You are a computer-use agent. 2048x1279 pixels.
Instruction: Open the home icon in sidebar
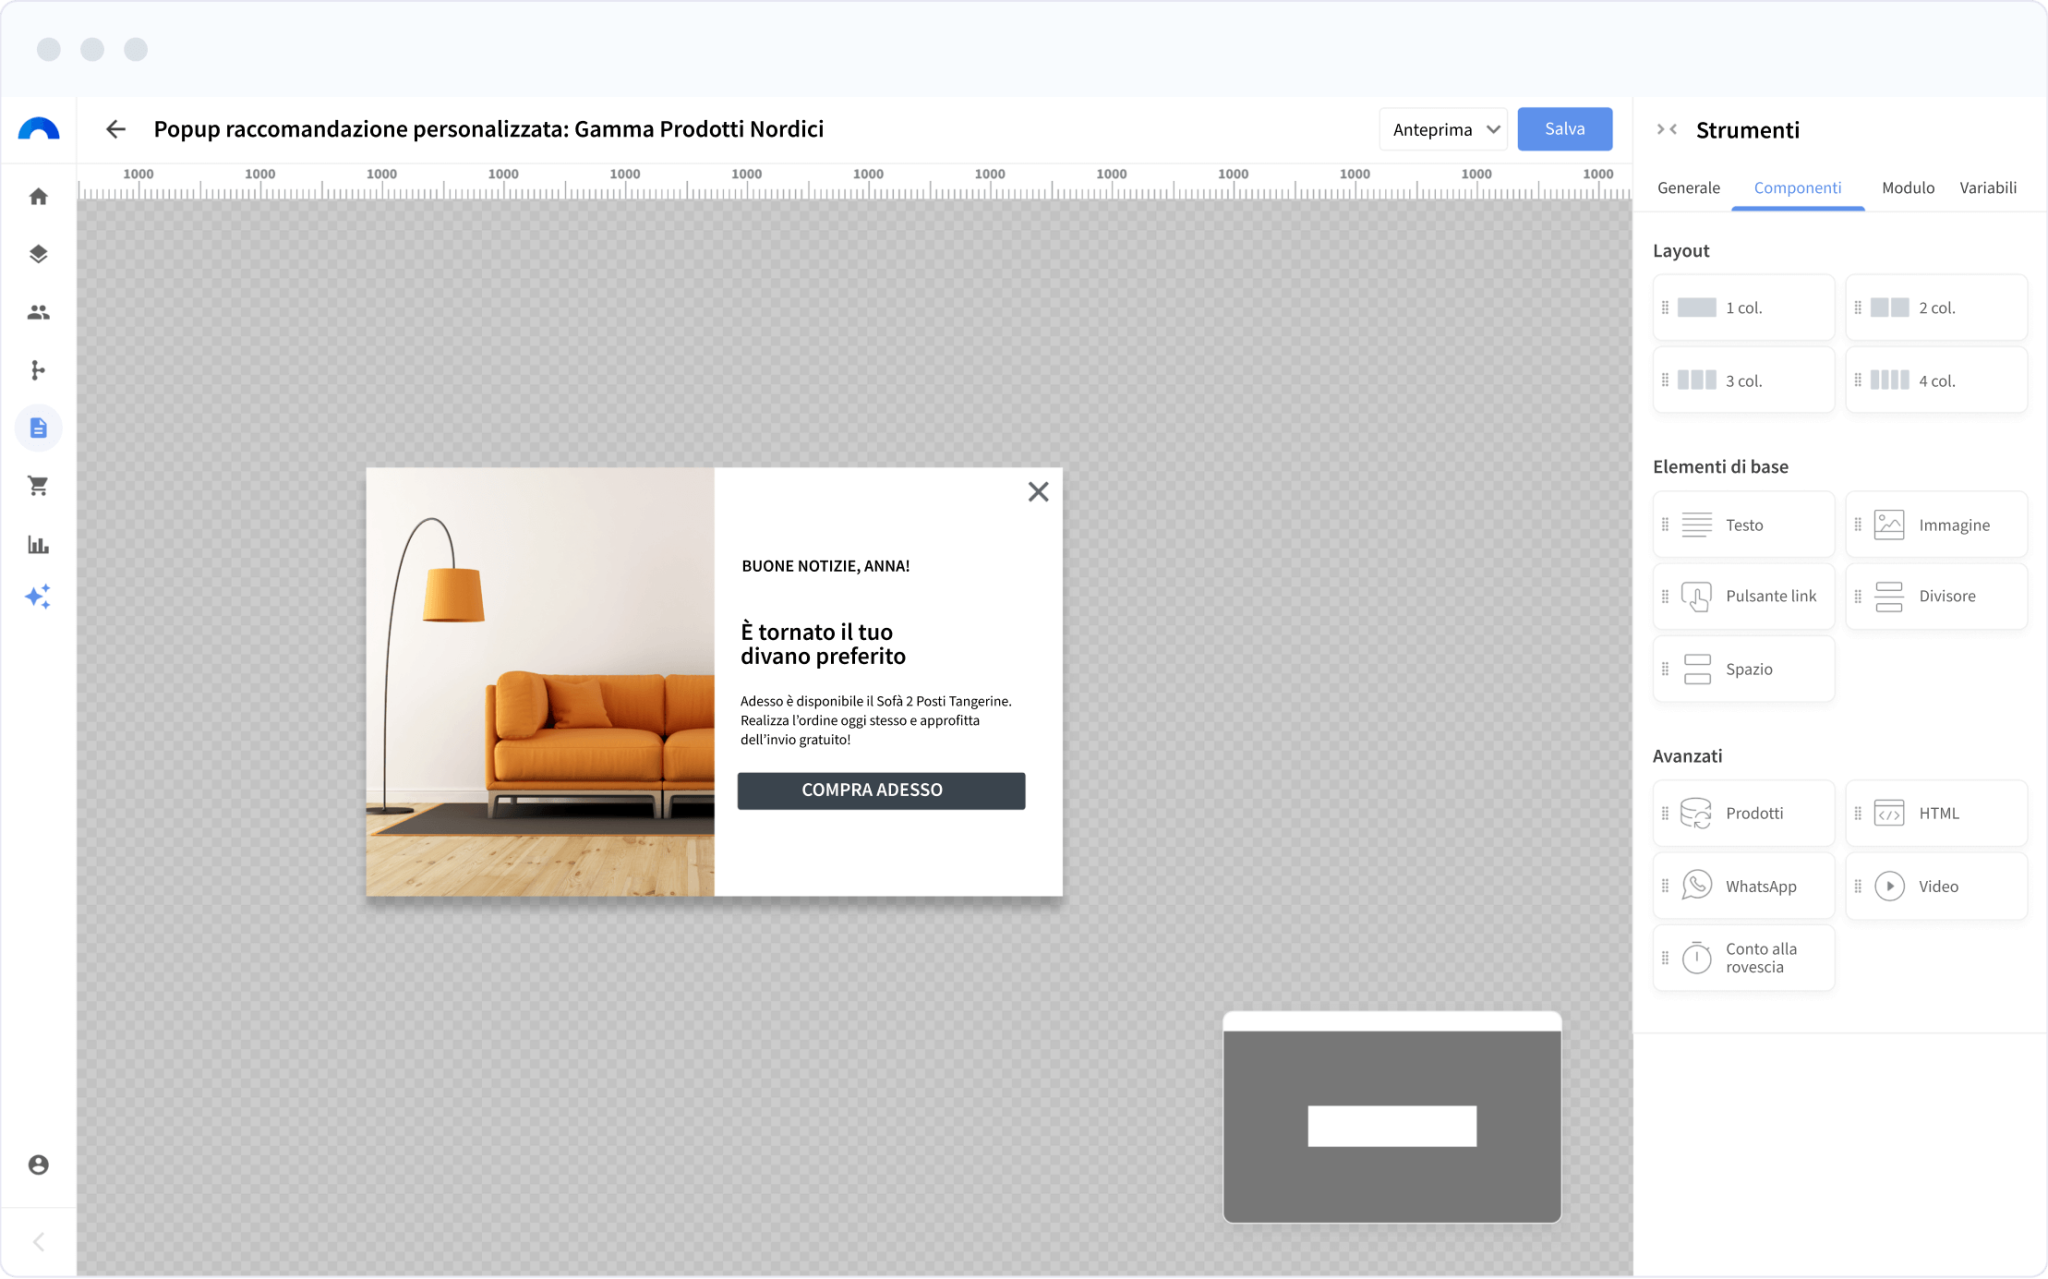[x=38, y=196]
